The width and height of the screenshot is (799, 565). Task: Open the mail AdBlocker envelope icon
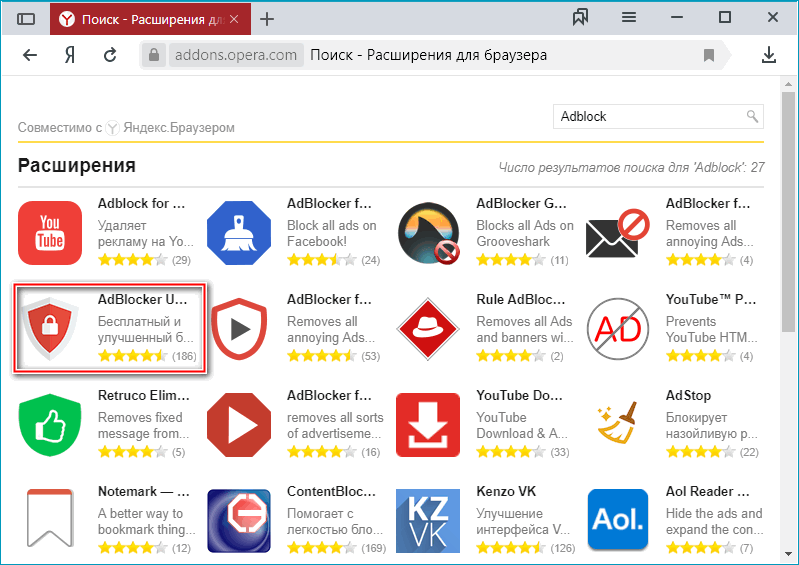point(618,233)
